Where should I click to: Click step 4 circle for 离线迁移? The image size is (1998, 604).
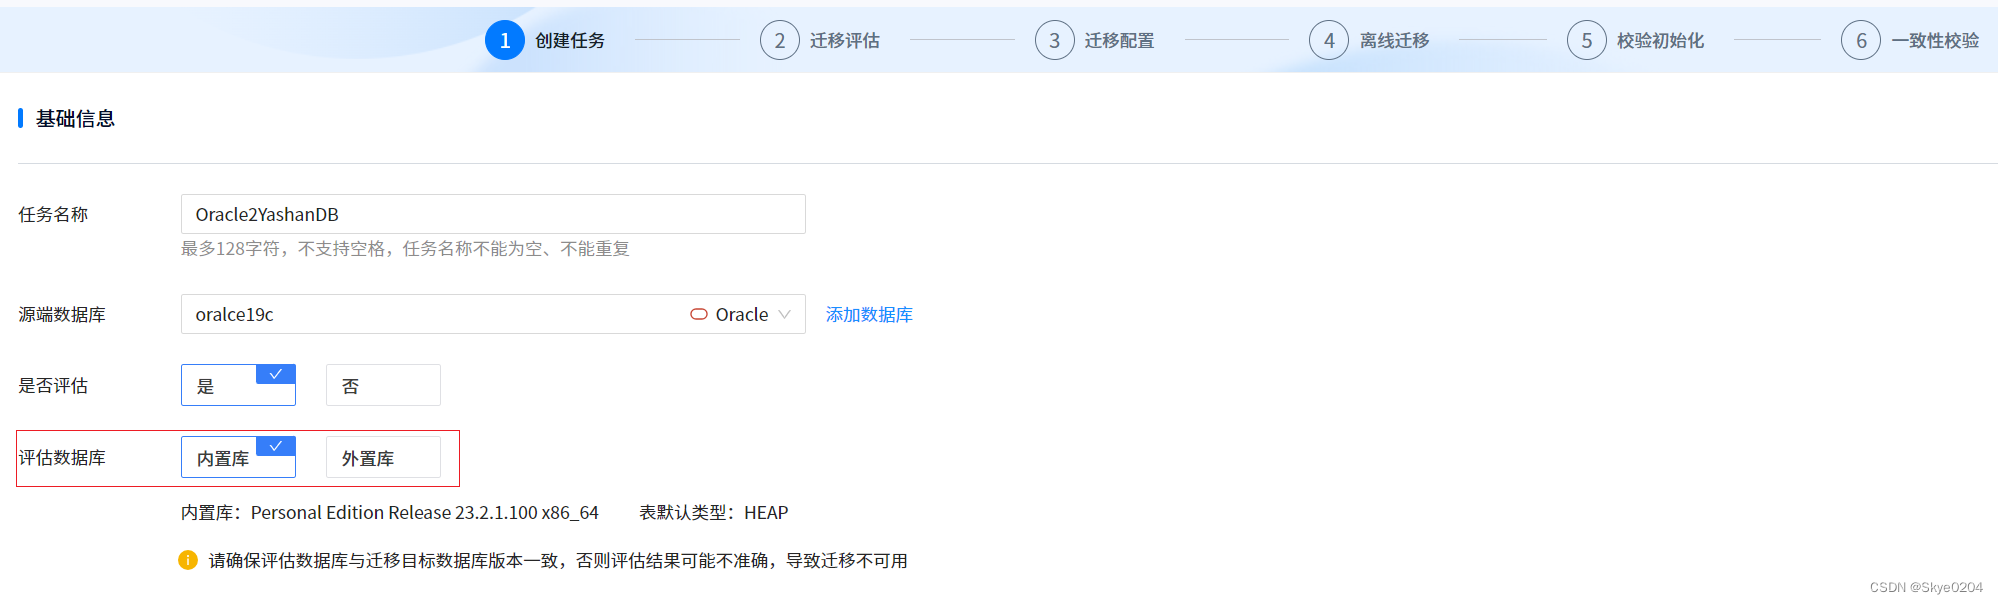(x=1329, y=40)
